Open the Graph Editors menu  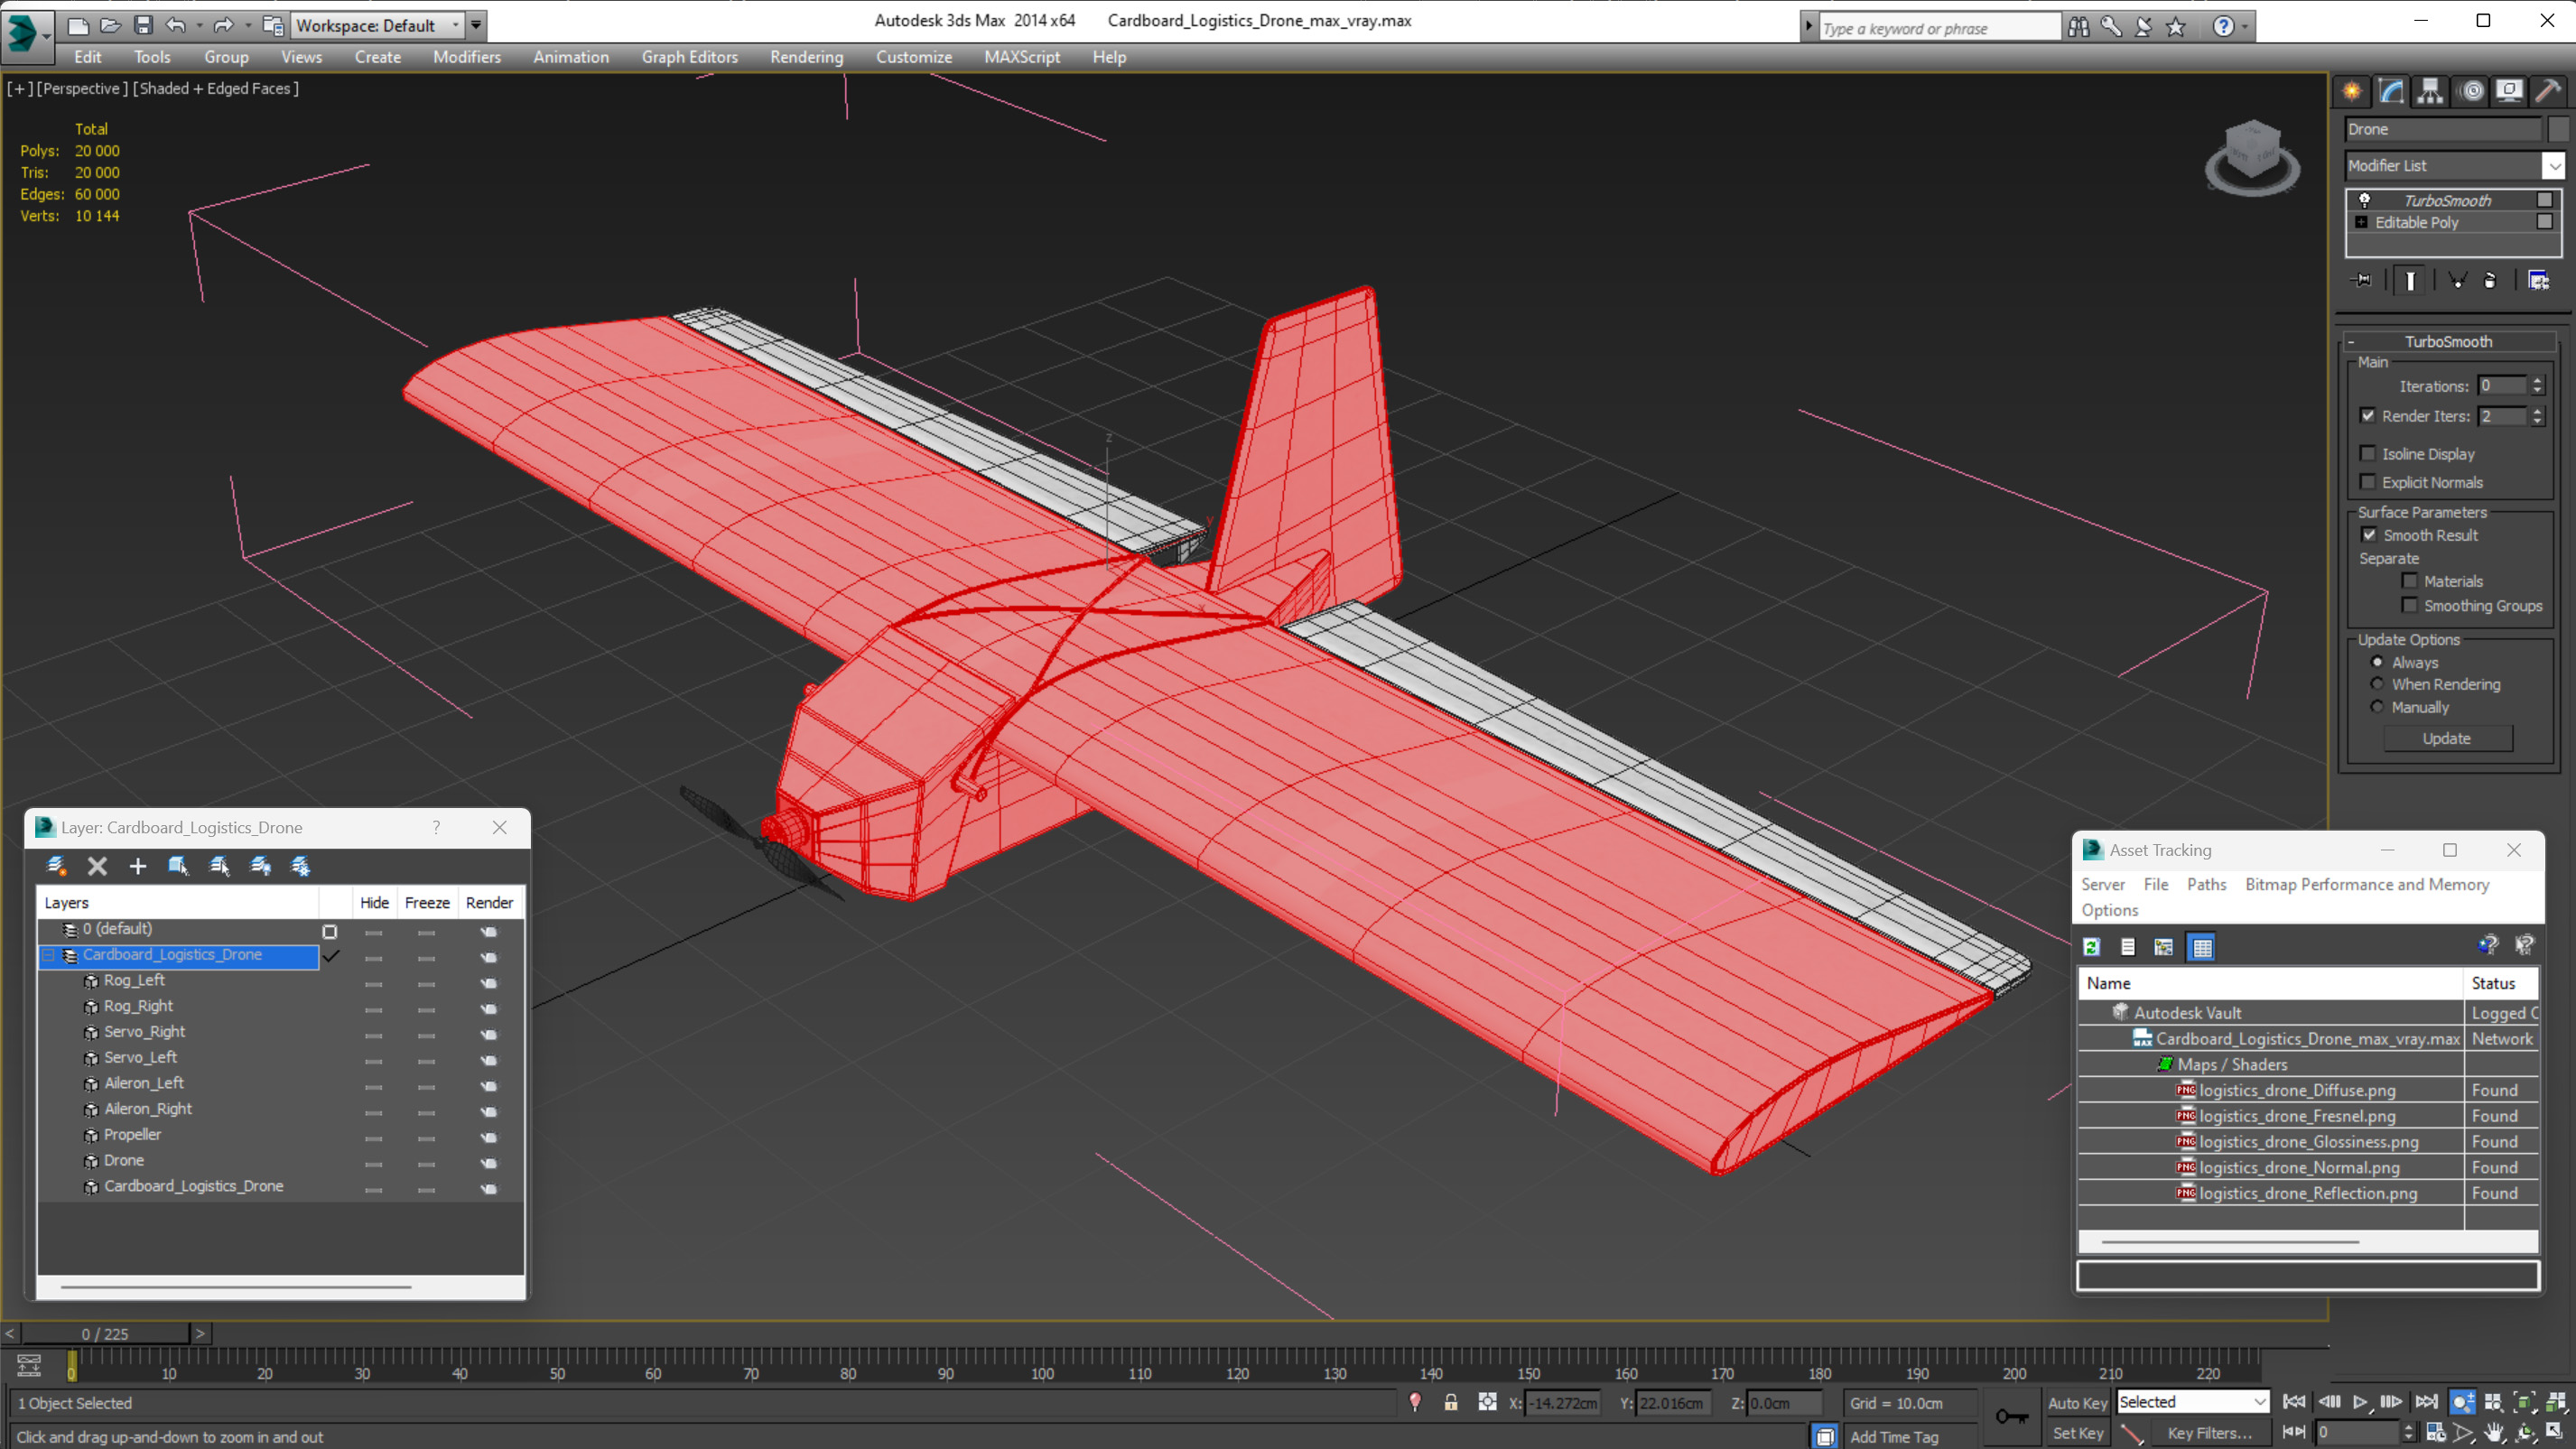pos(689,57)
